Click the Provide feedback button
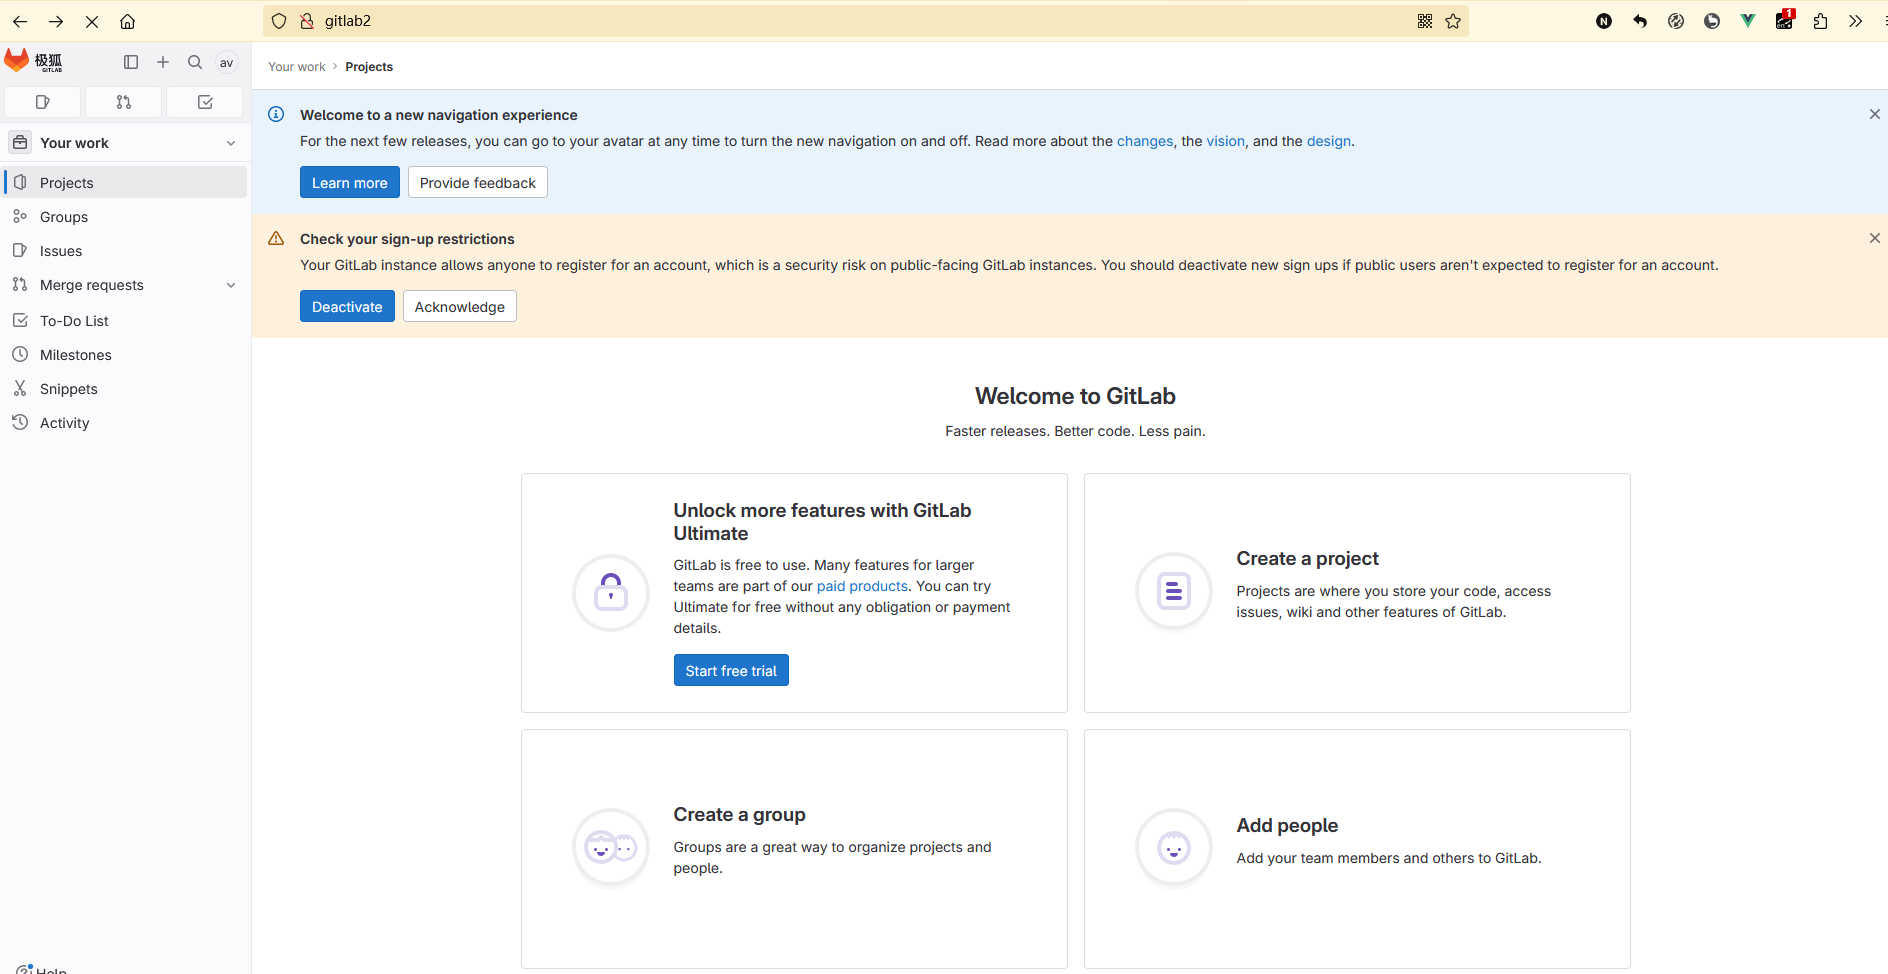This screenshot has width=1888, height=974. (x=478, y=182)
